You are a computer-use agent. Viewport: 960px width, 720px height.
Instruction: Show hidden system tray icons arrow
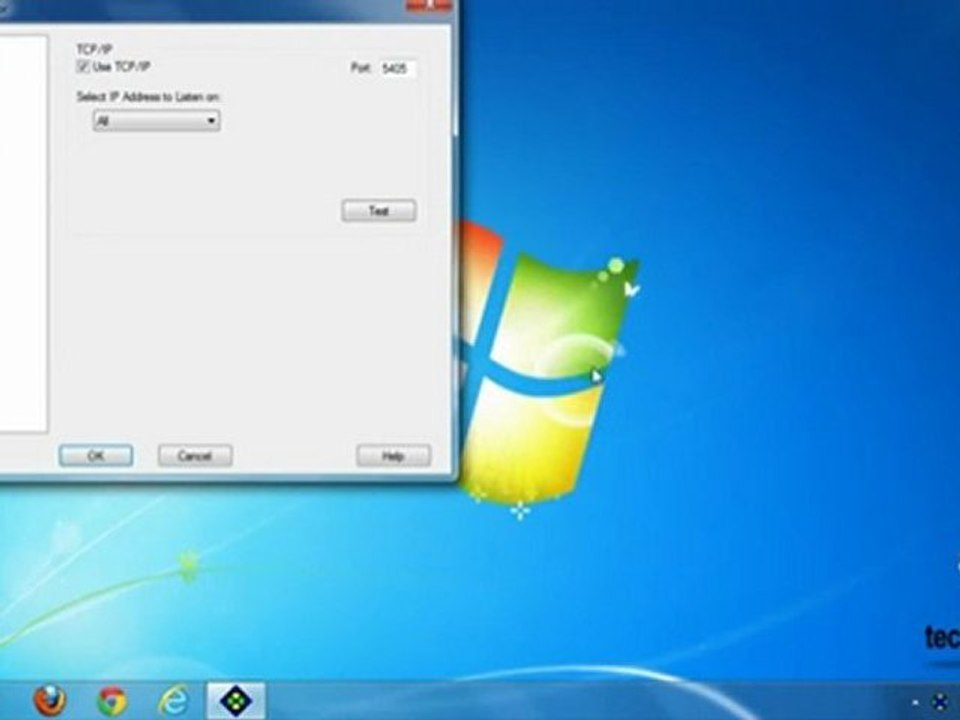(x=916, y=703)
